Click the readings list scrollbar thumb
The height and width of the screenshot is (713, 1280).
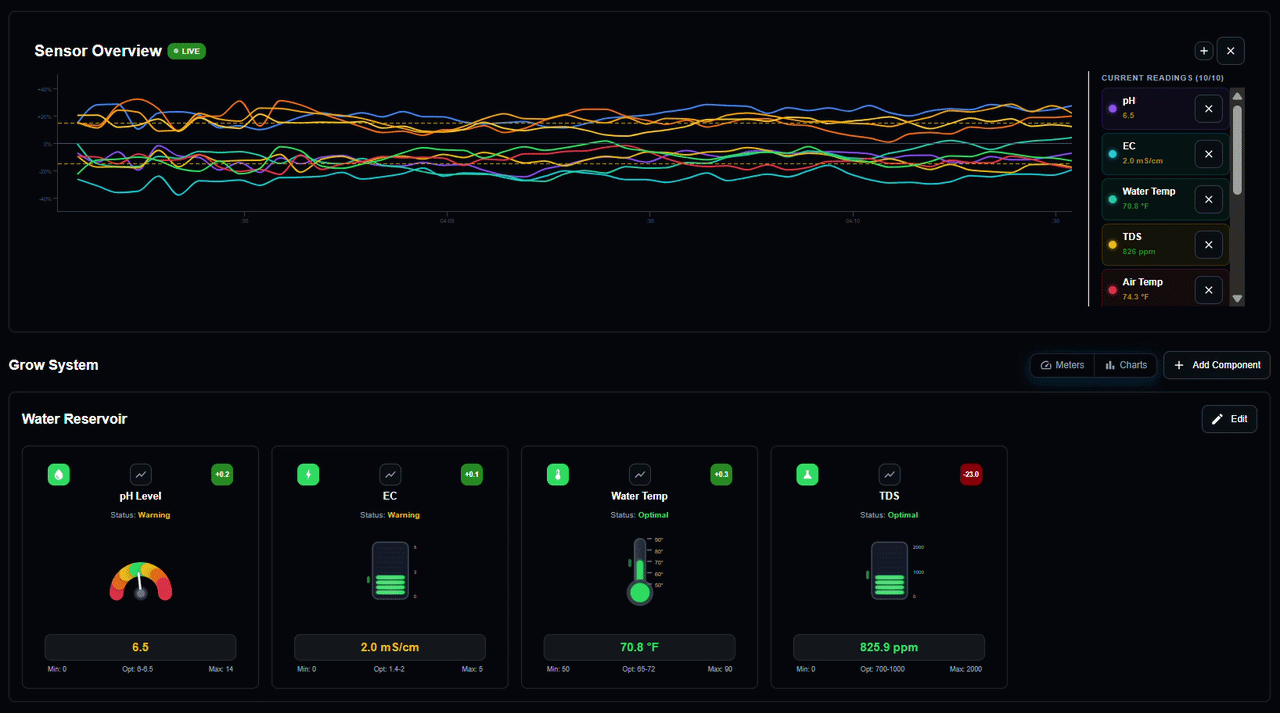point(1237,150)
